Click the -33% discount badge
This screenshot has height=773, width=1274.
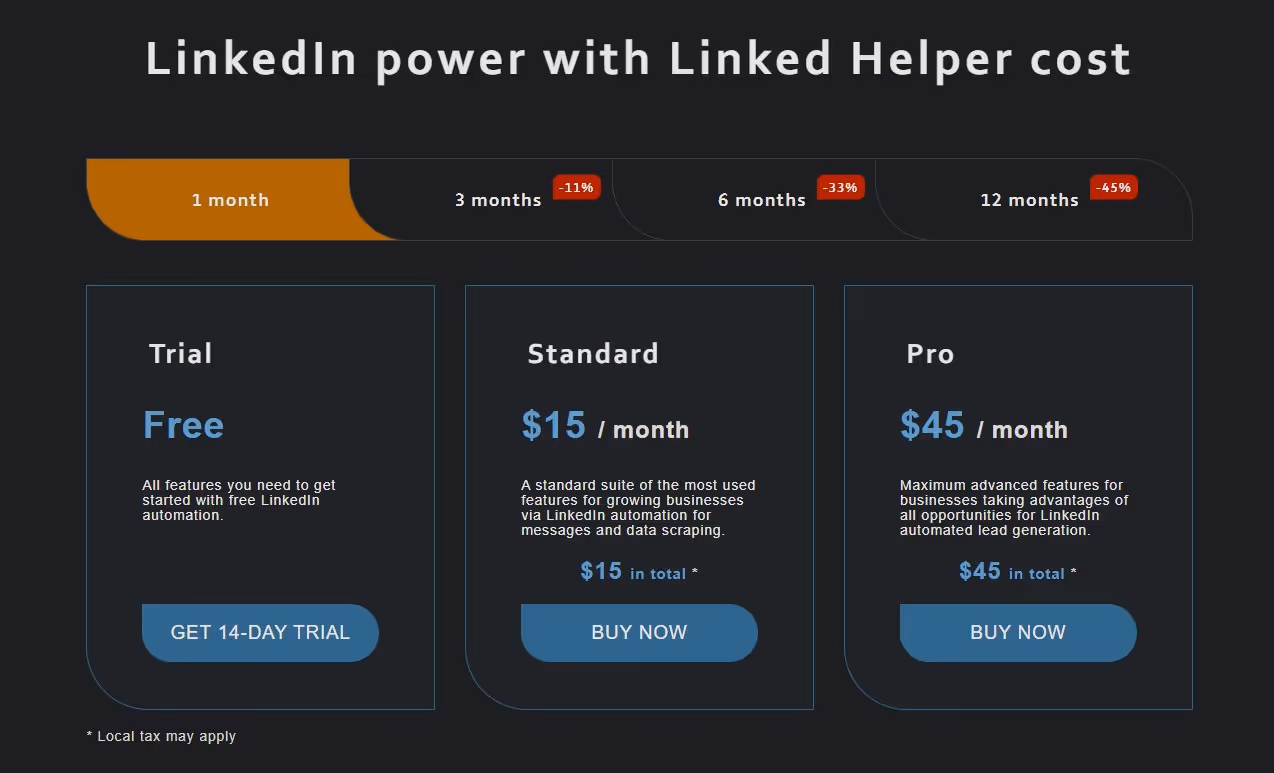point(841,187)
